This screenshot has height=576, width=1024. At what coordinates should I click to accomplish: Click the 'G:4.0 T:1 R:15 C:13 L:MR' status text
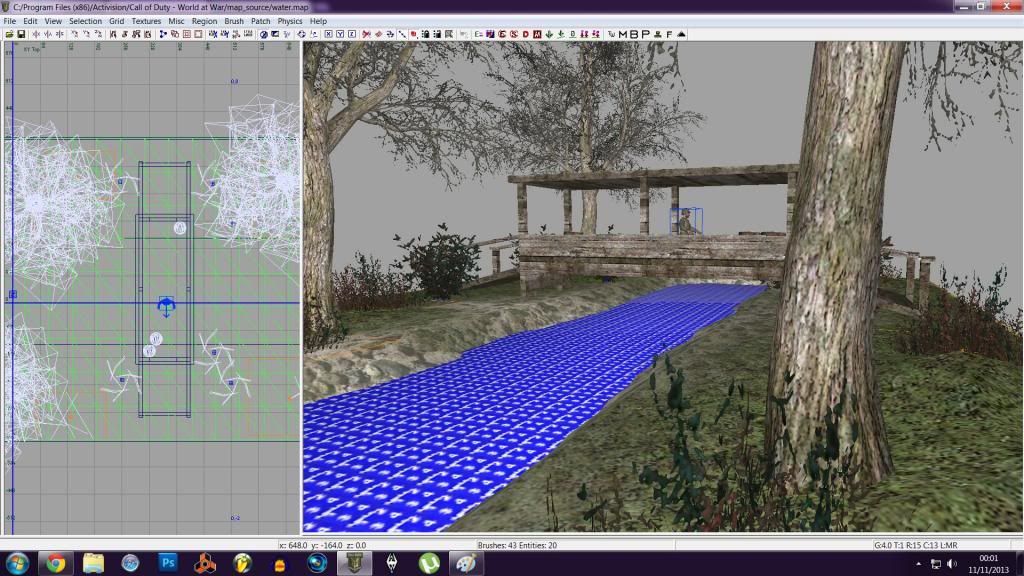pos(916,545)
